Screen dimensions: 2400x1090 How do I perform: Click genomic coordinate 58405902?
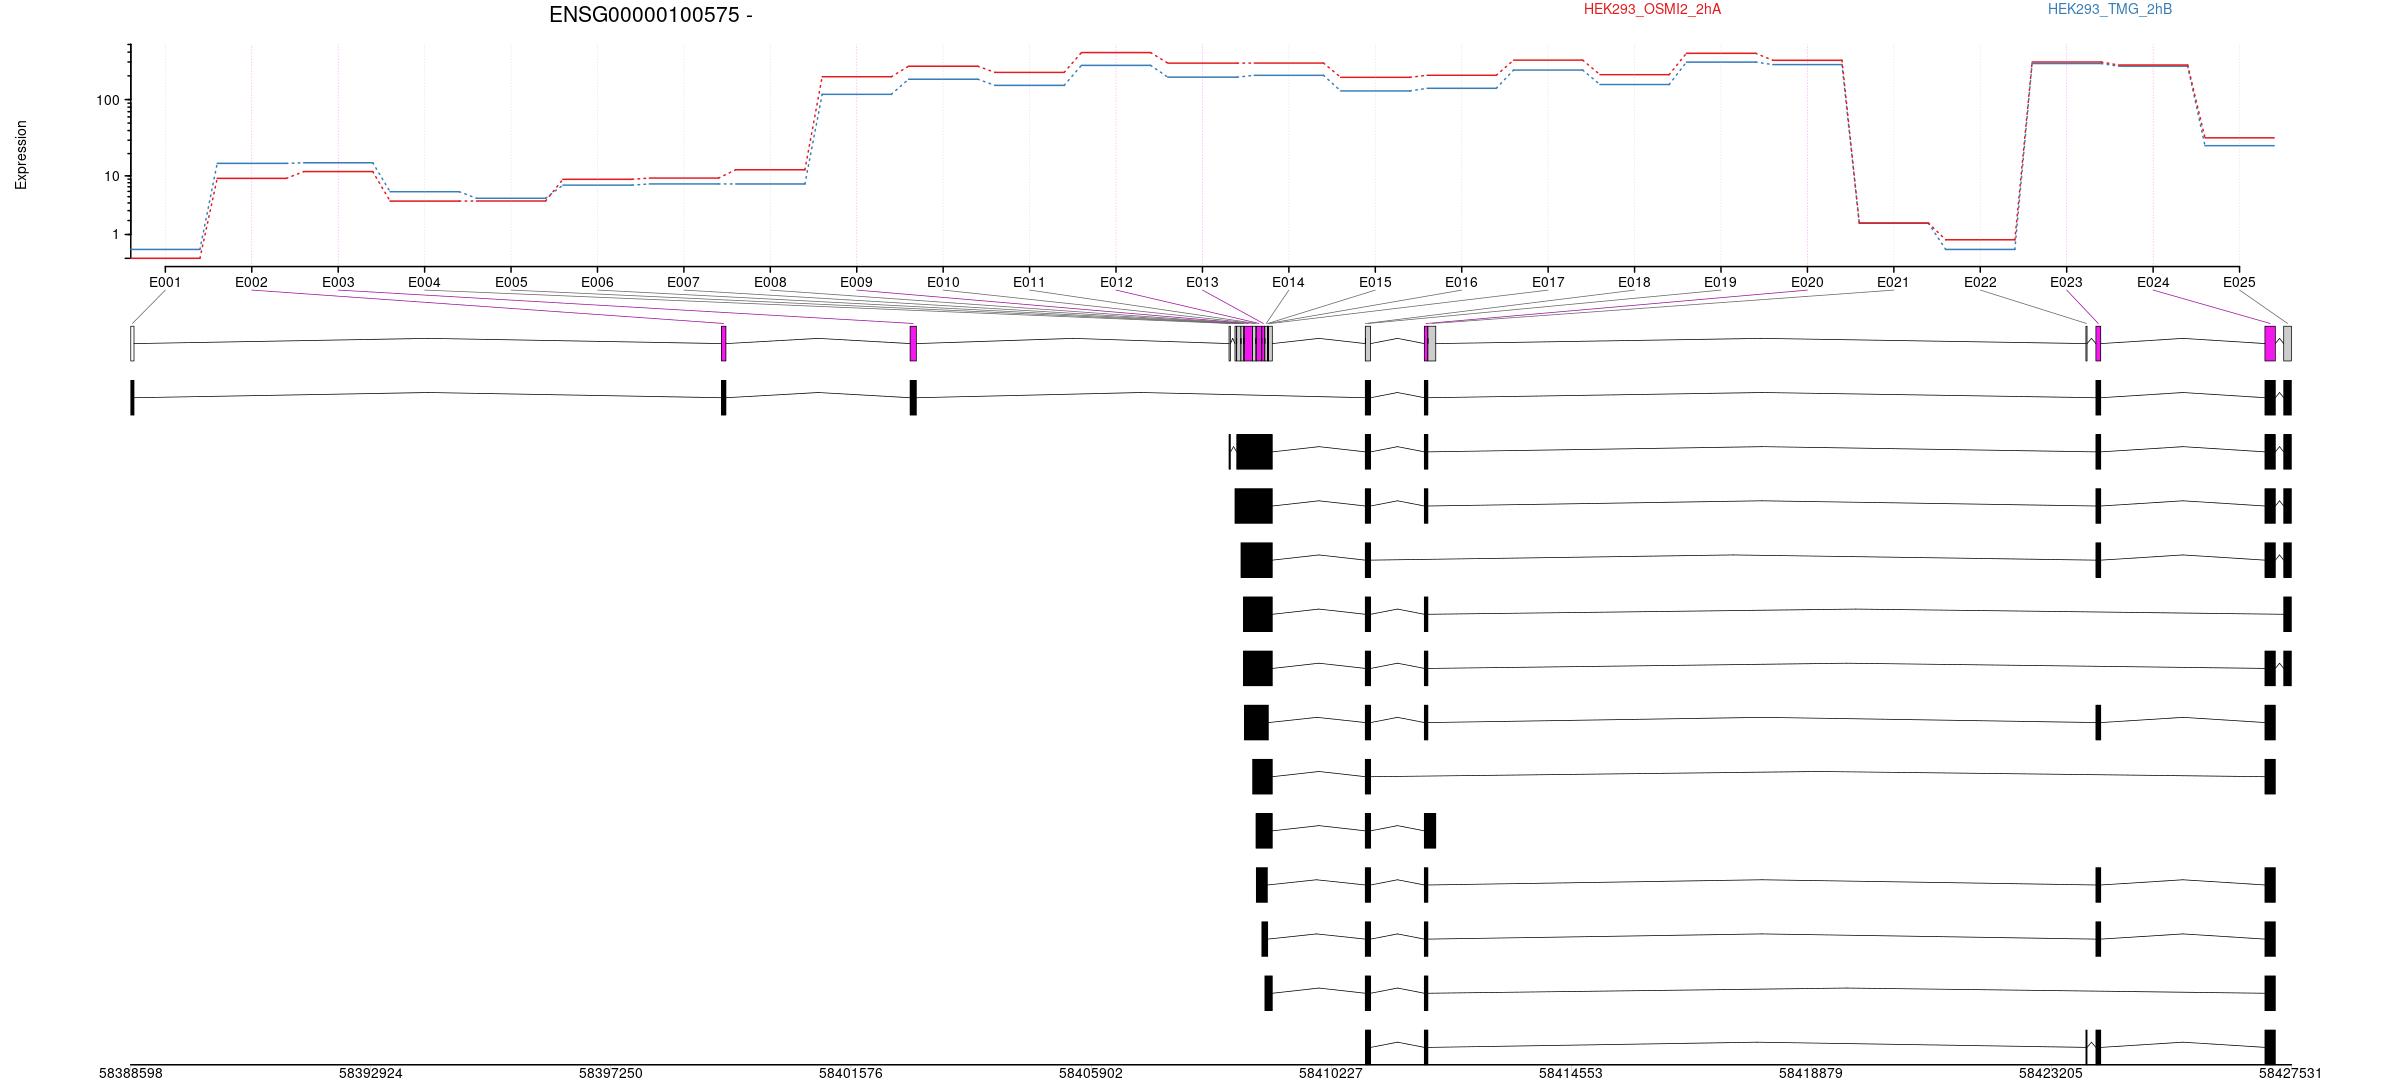click(x=1091, y=1073)
